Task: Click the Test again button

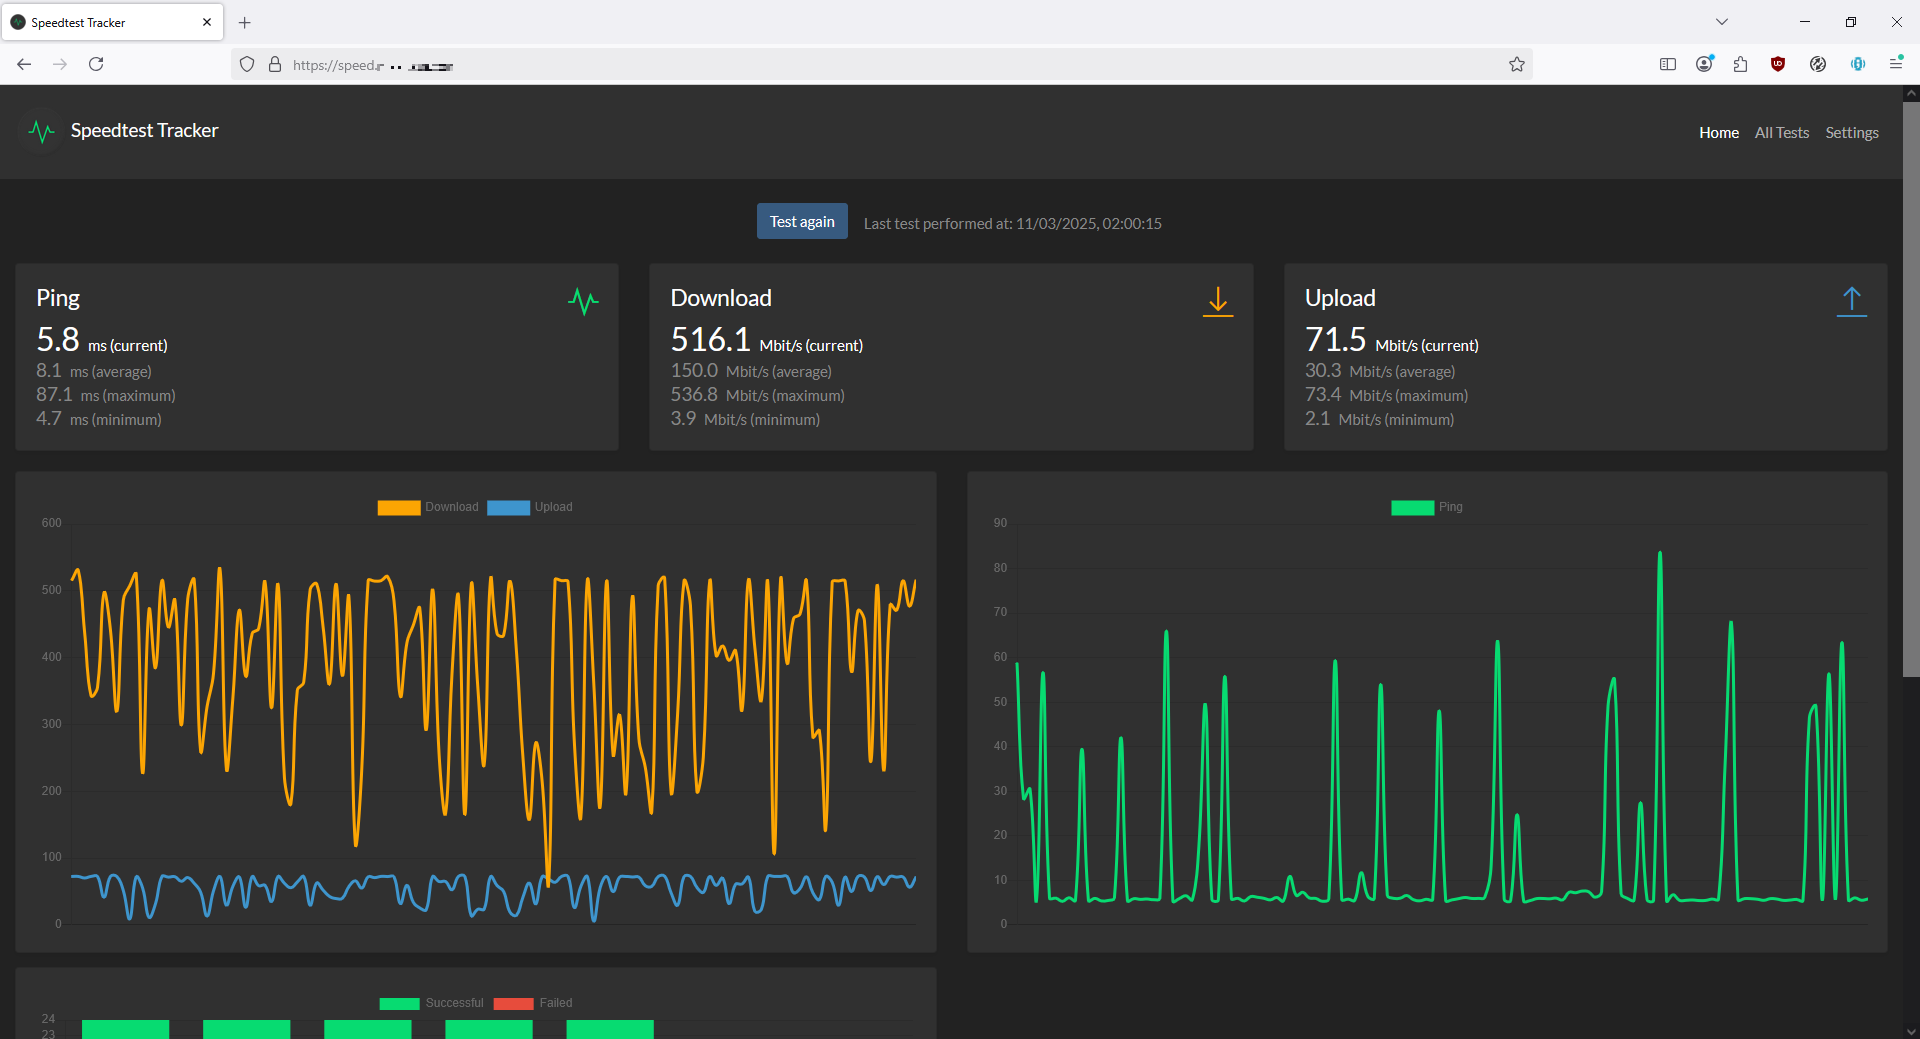Action: 802,221
